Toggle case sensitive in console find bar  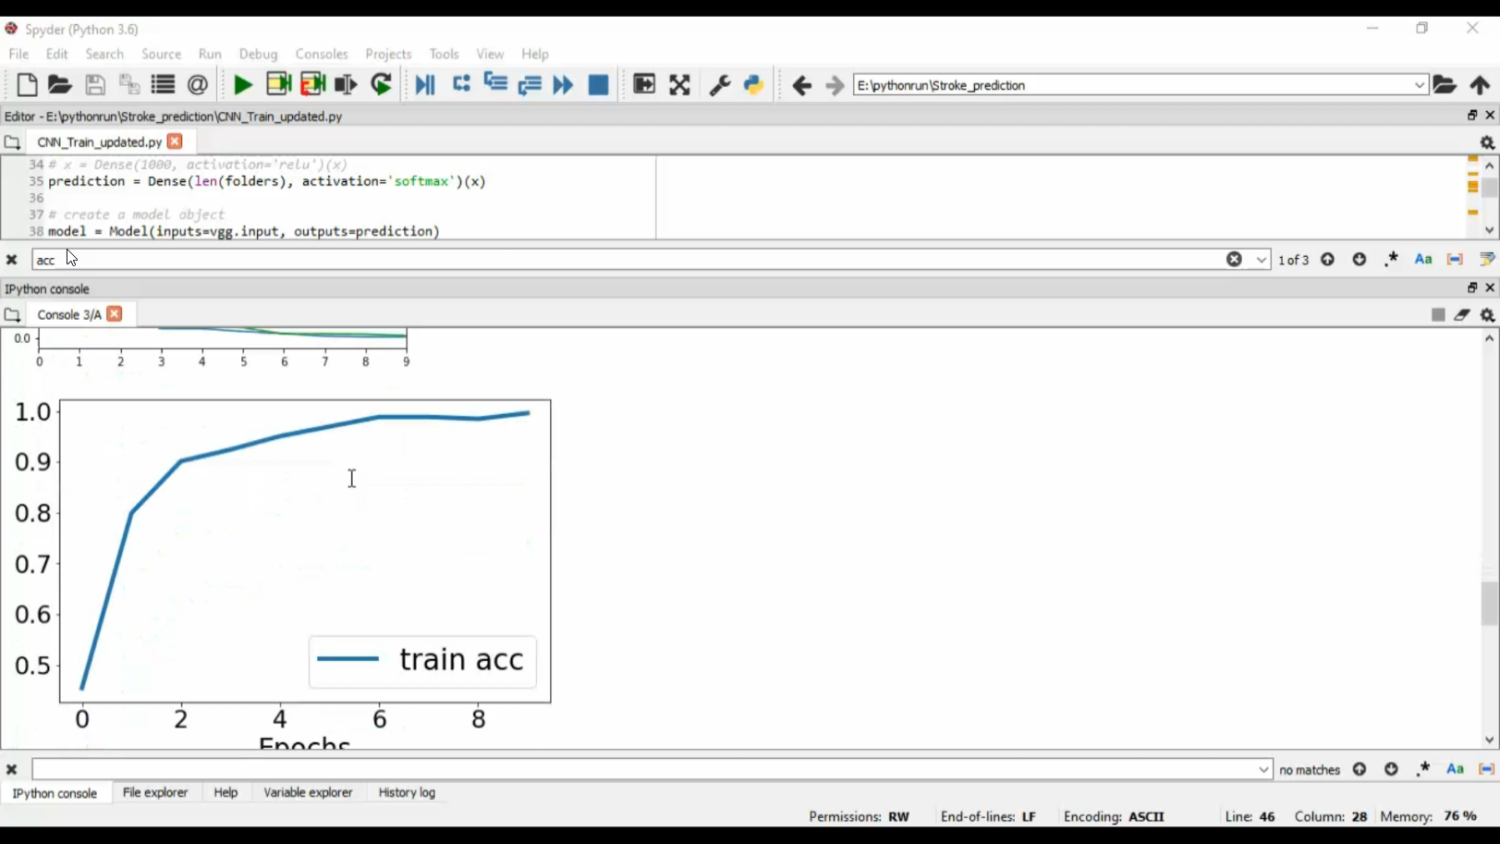(x=1455, y=769)
